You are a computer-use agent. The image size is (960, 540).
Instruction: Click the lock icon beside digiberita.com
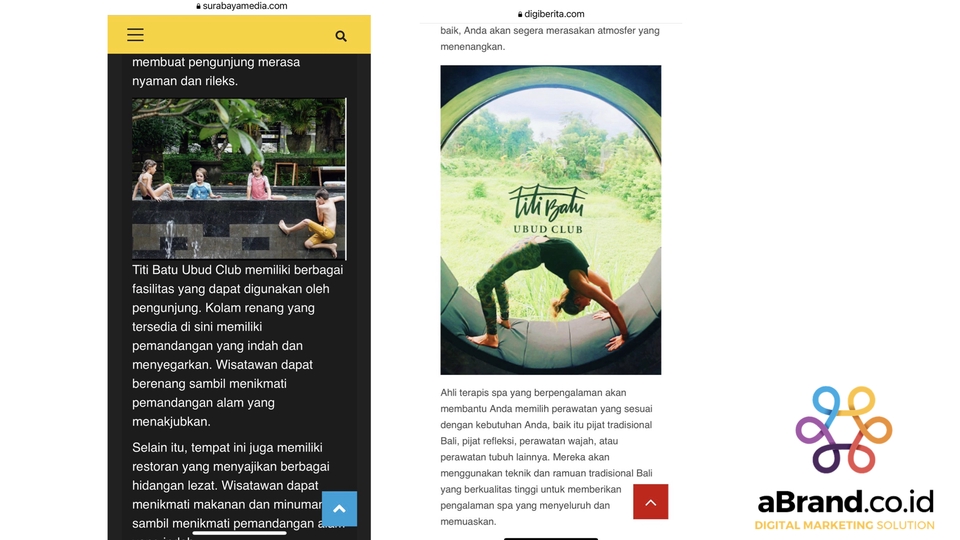tap(520, 14)
